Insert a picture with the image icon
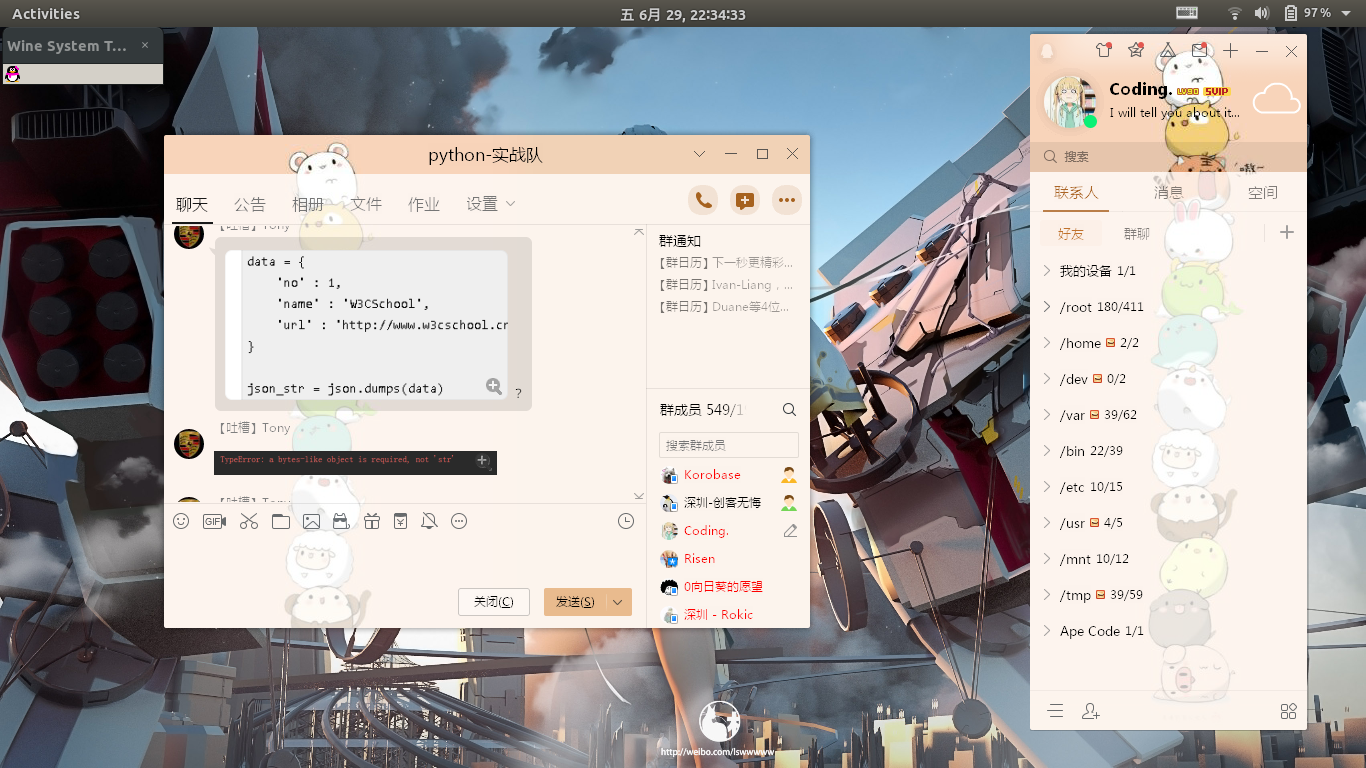The height and width of the screenshot is (768, 1366). click(311, 521)
